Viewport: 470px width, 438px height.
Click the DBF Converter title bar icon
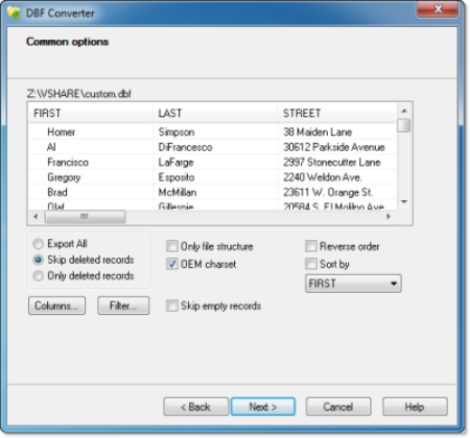point(14,13)
